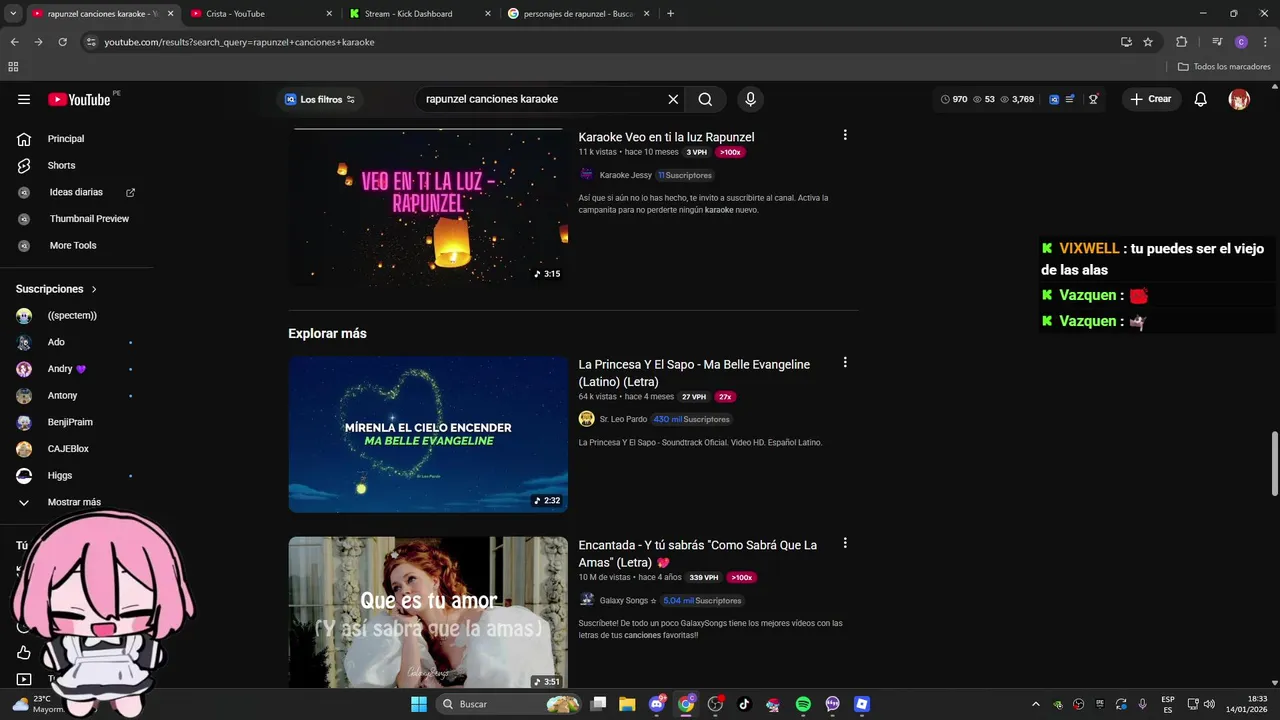Switch to Stream - Kick Dashboard tab
Image resolution: width=1280 pixels, height=720 pixels.
click(x=420, y=14)
